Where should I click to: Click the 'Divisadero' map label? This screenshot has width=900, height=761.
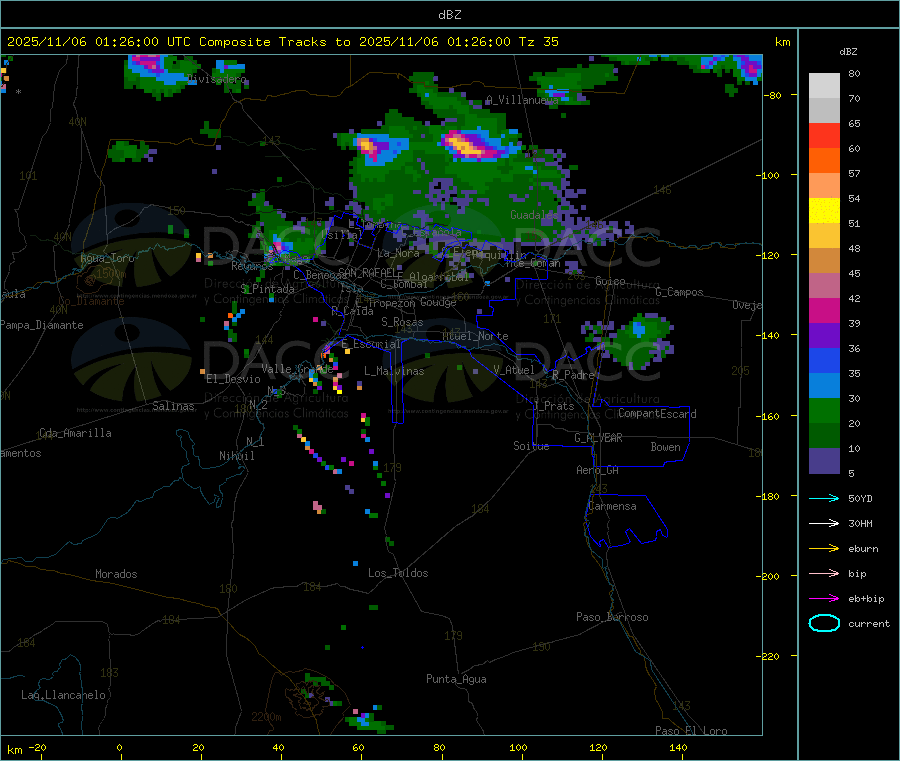tap(217, 79)
